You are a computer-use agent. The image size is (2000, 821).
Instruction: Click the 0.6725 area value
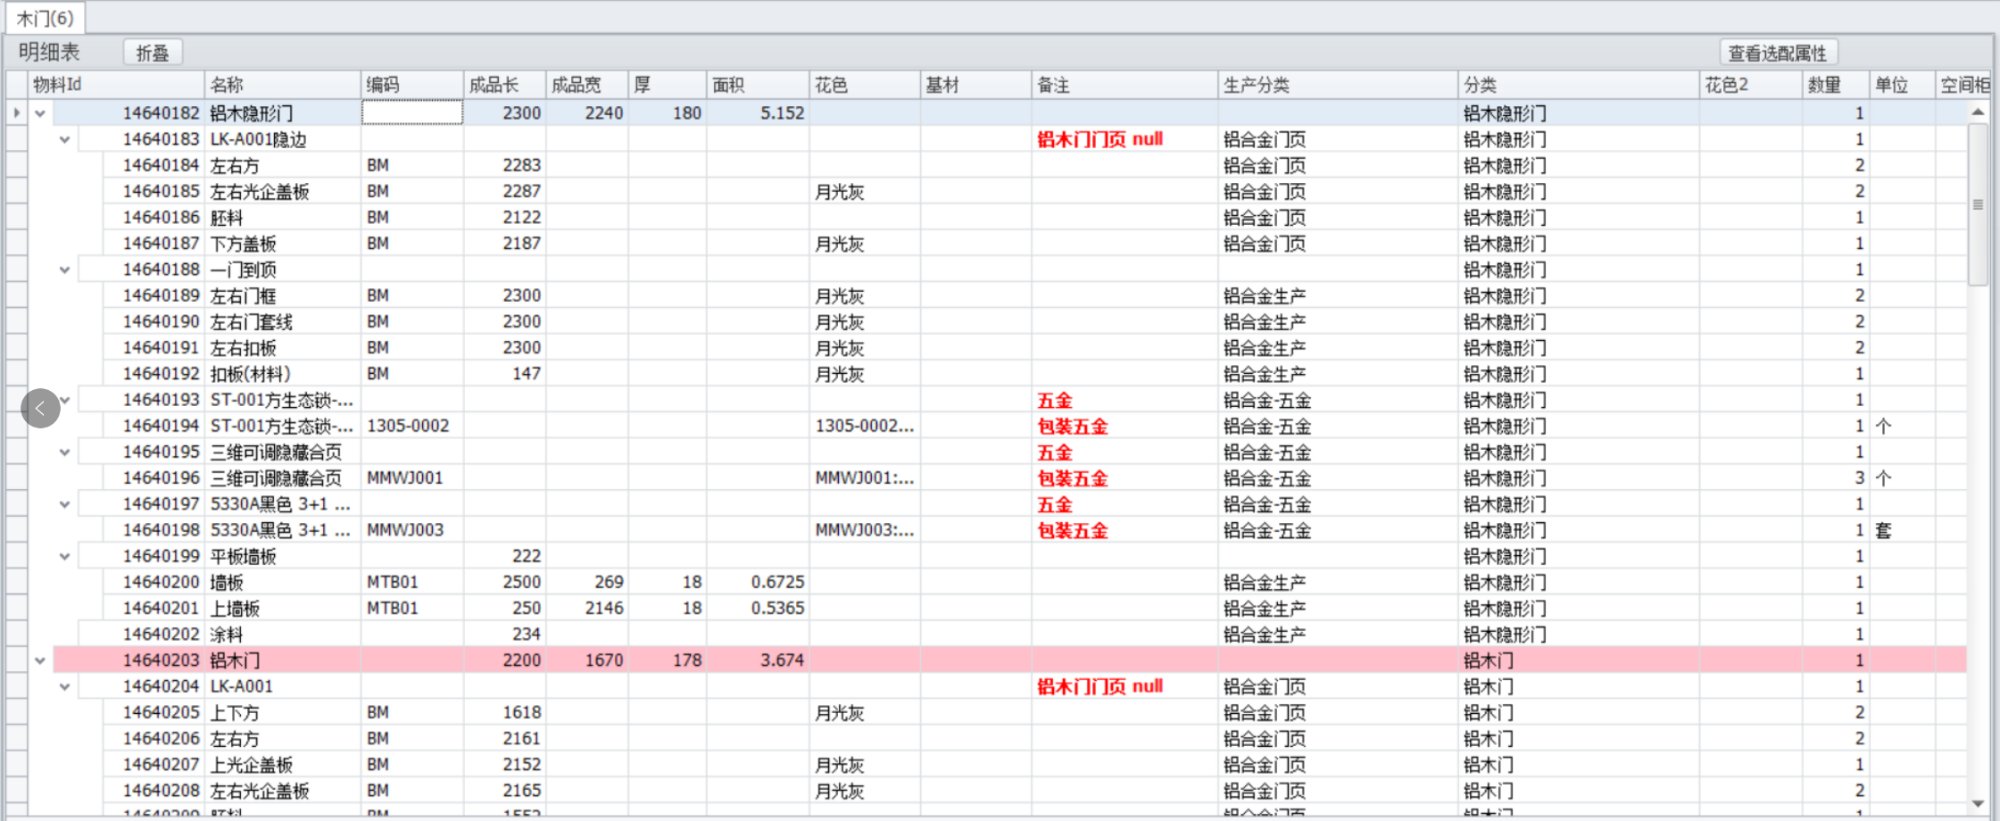click(778, 582)
